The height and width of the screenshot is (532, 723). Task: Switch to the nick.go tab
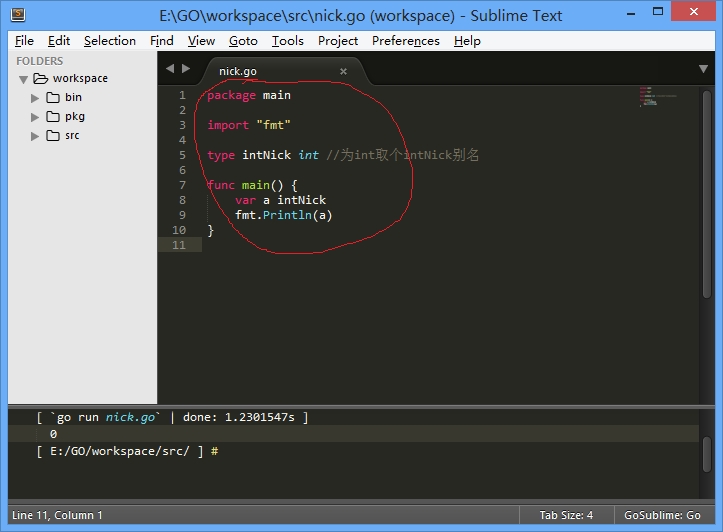click(237, 71)
